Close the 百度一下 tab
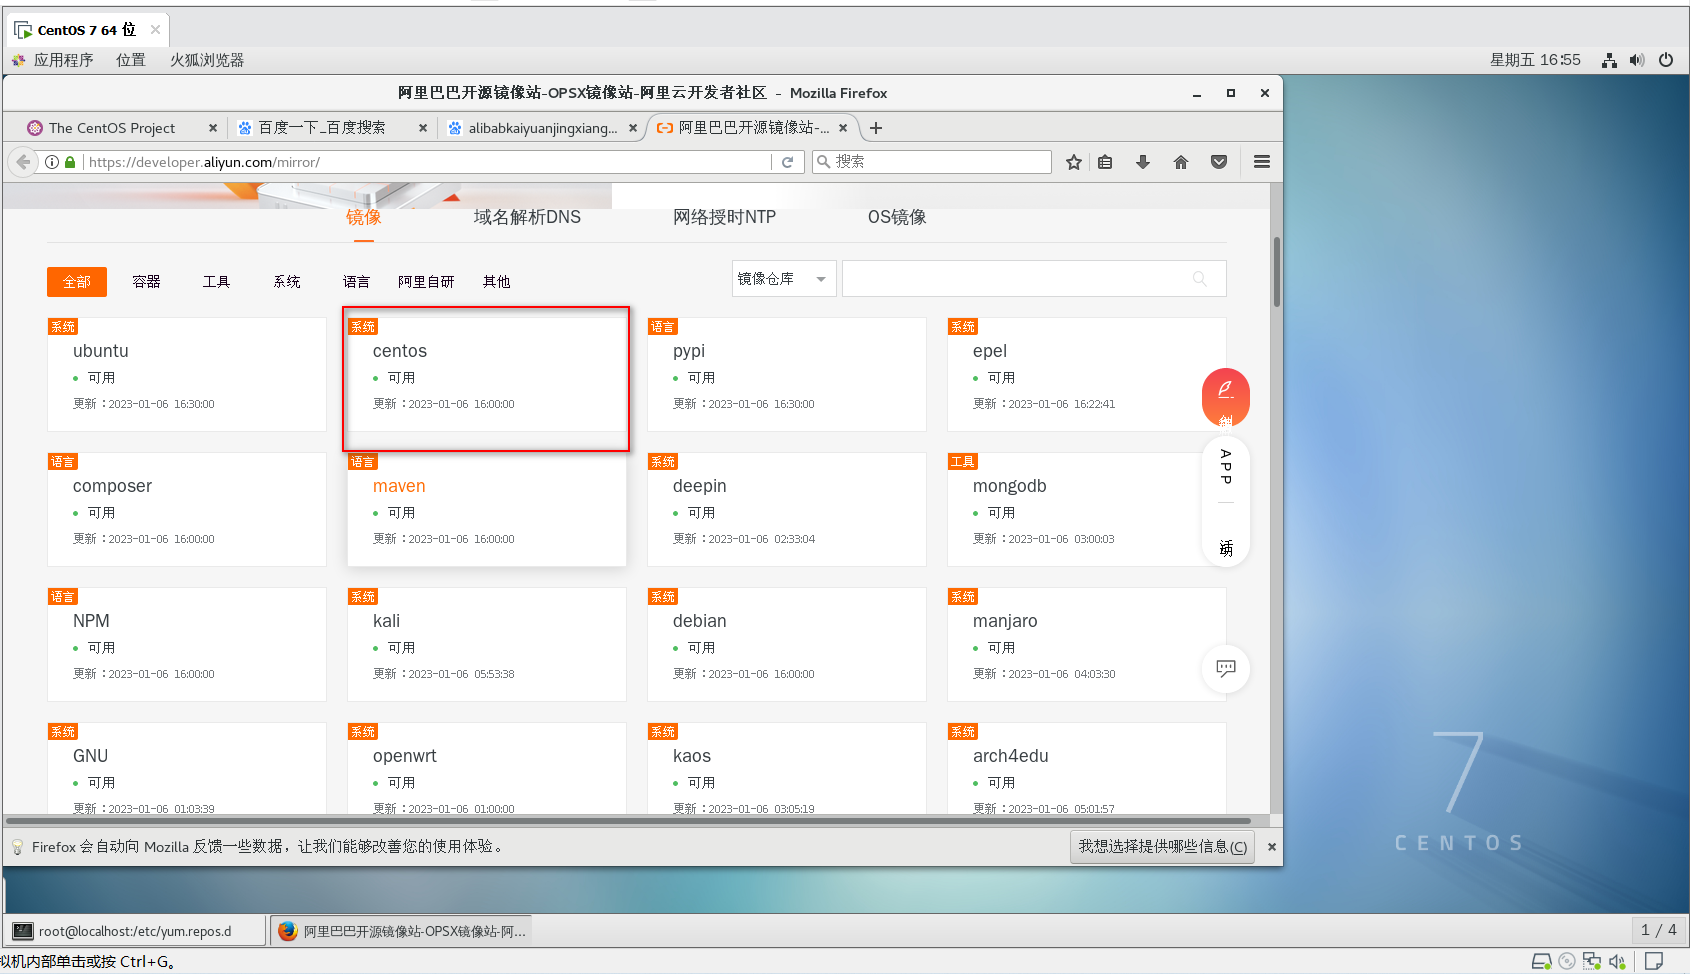 tap(423, 128)
